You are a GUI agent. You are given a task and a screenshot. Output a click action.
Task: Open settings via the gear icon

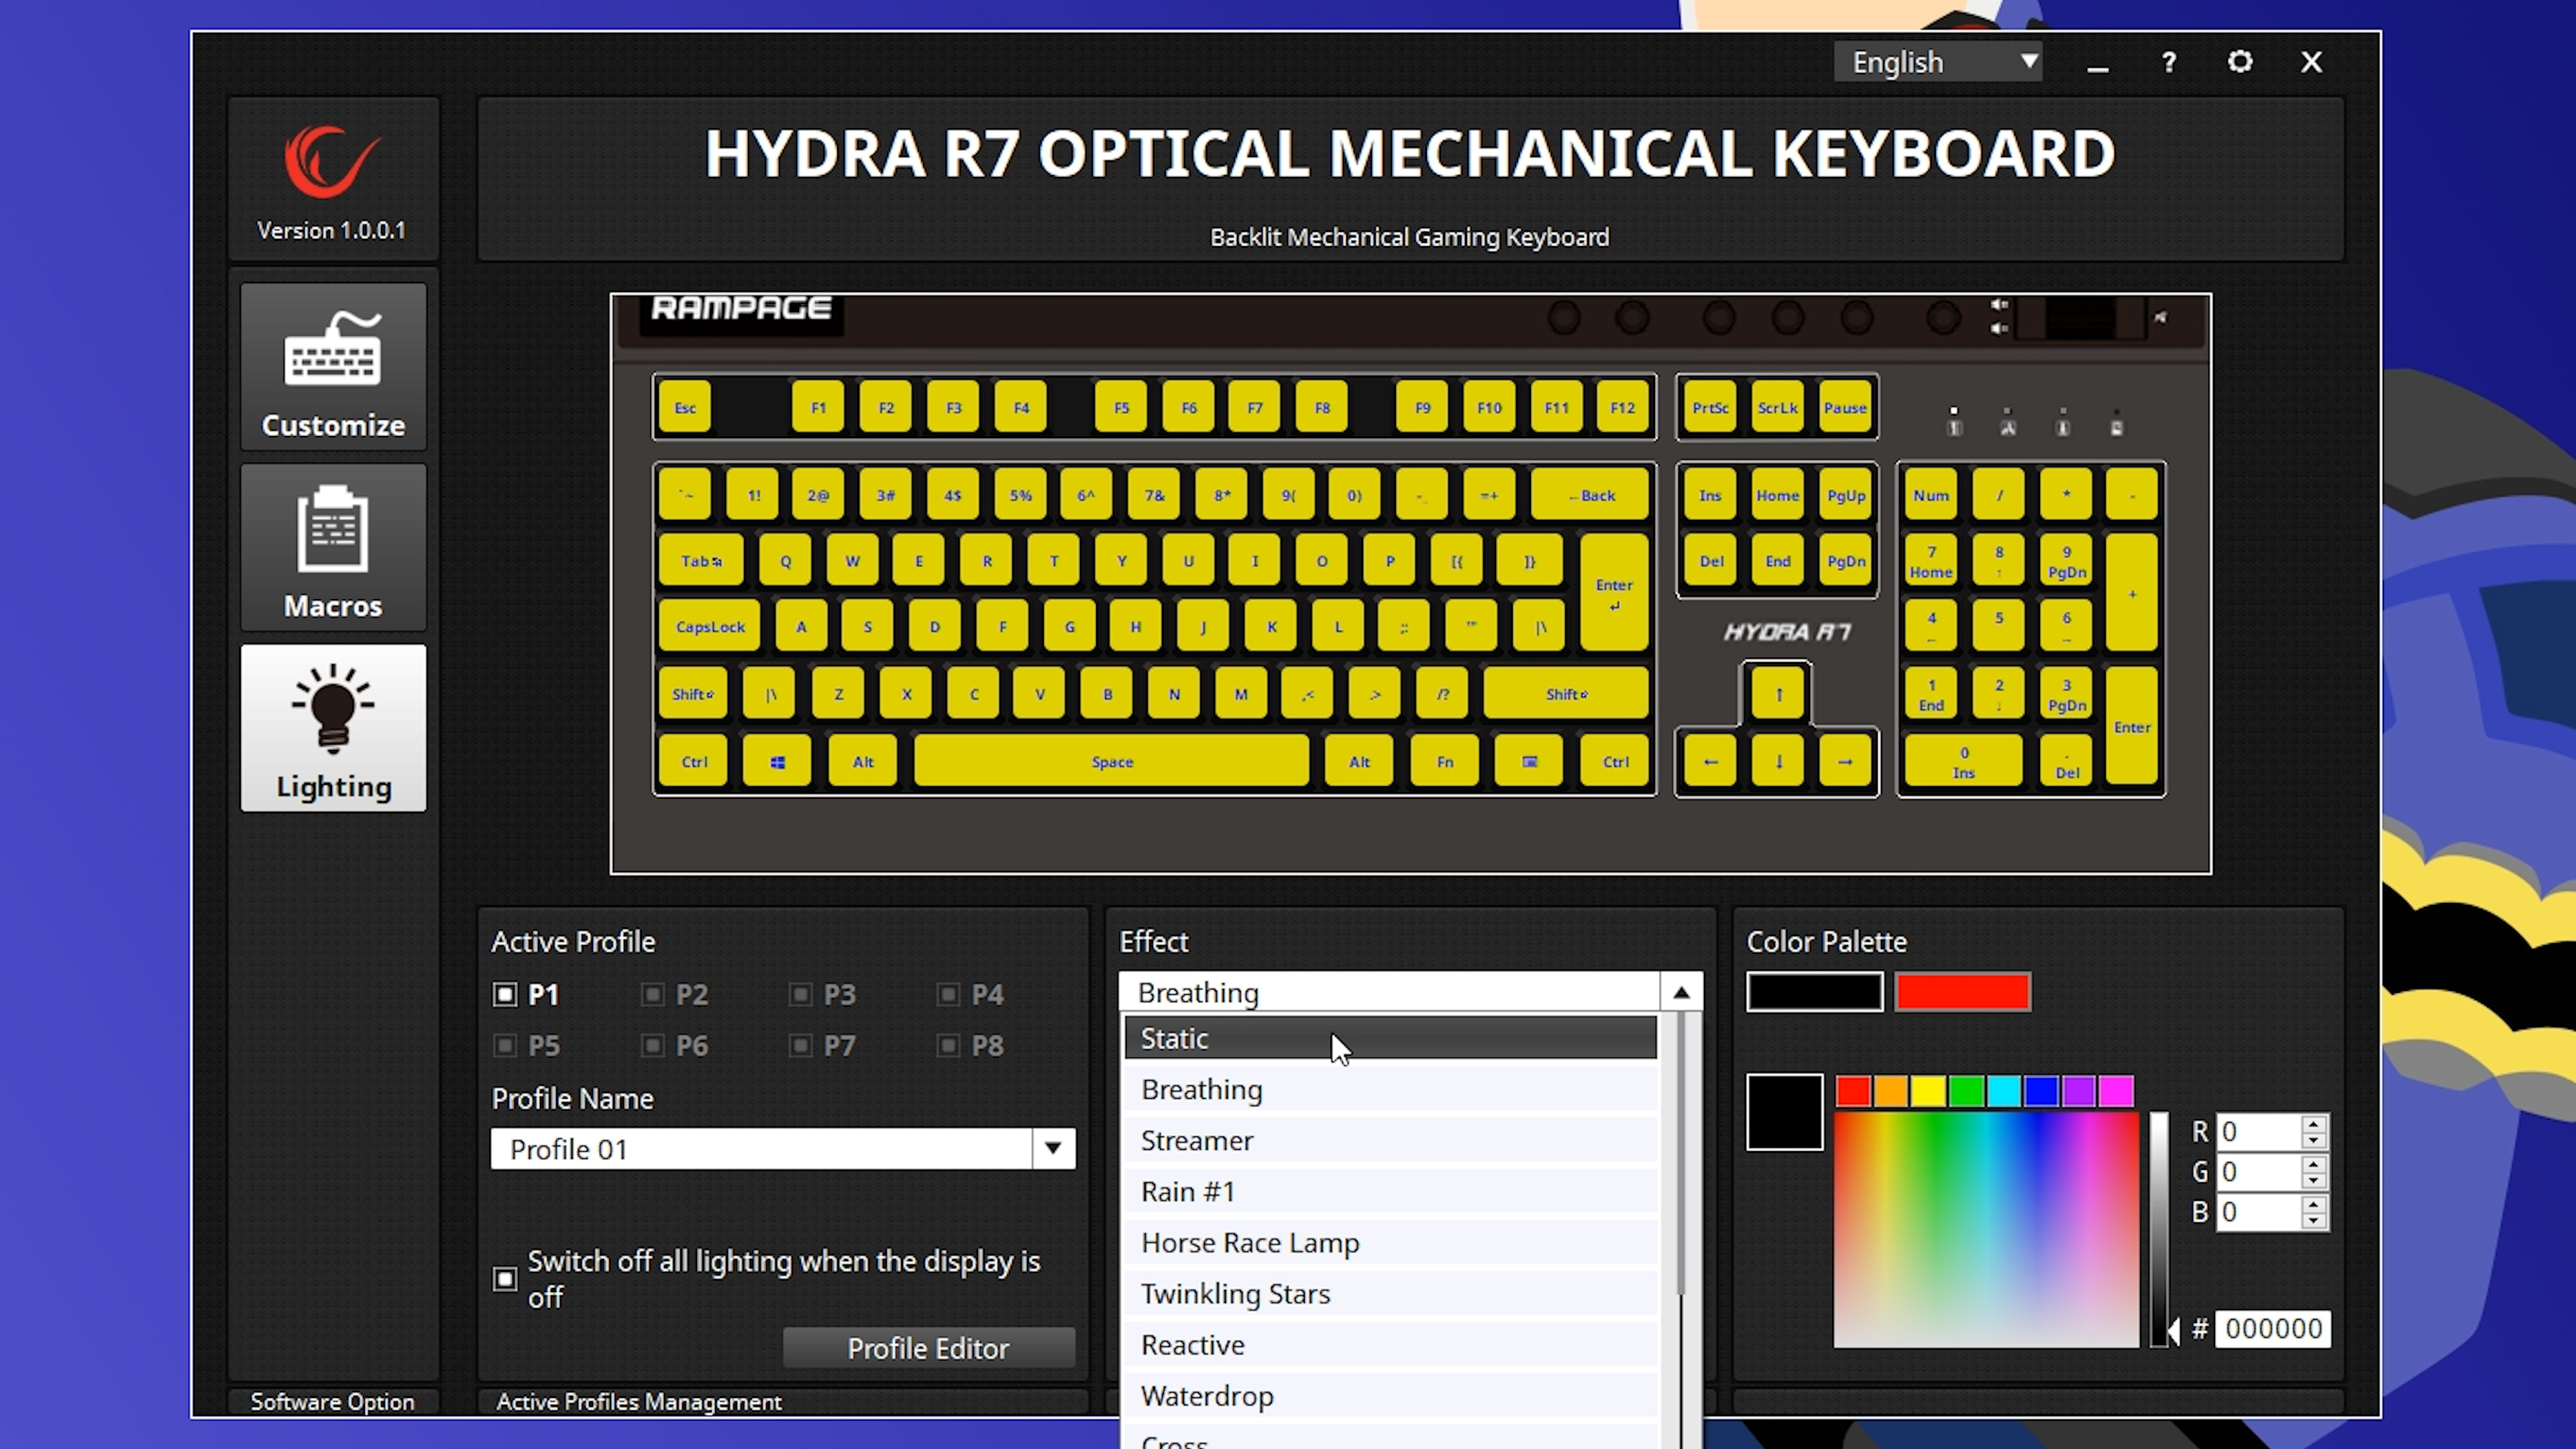(x=2240, y=62)
